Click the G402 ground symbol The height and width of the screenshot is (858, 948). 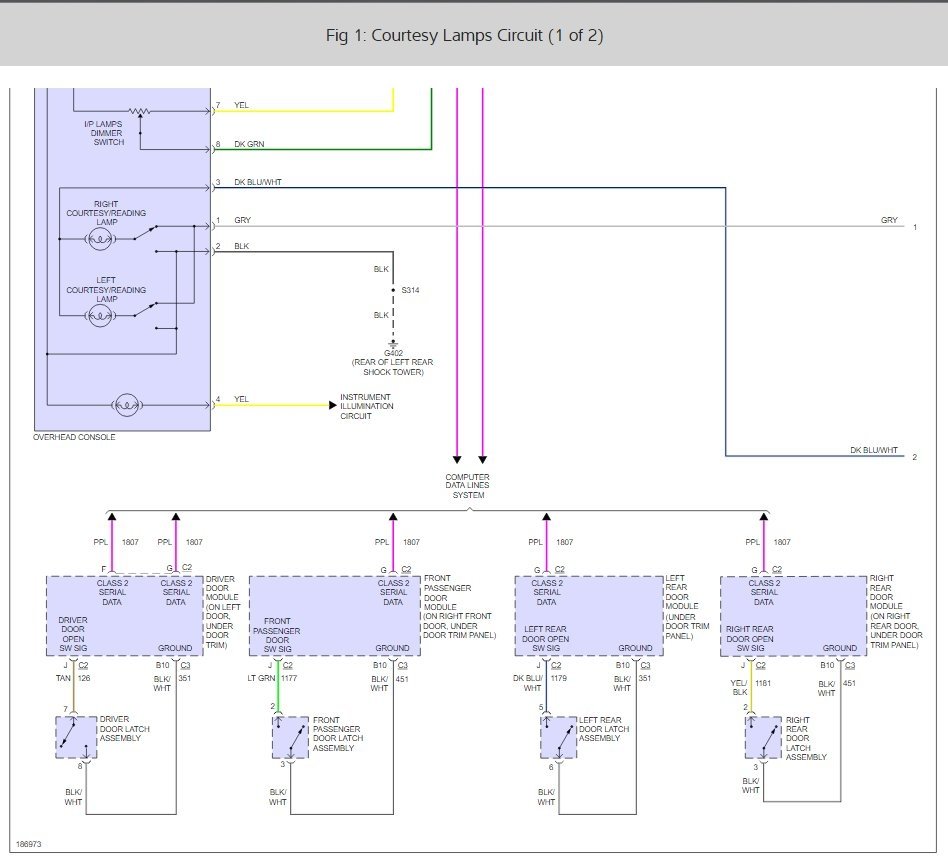coord(393,343)
